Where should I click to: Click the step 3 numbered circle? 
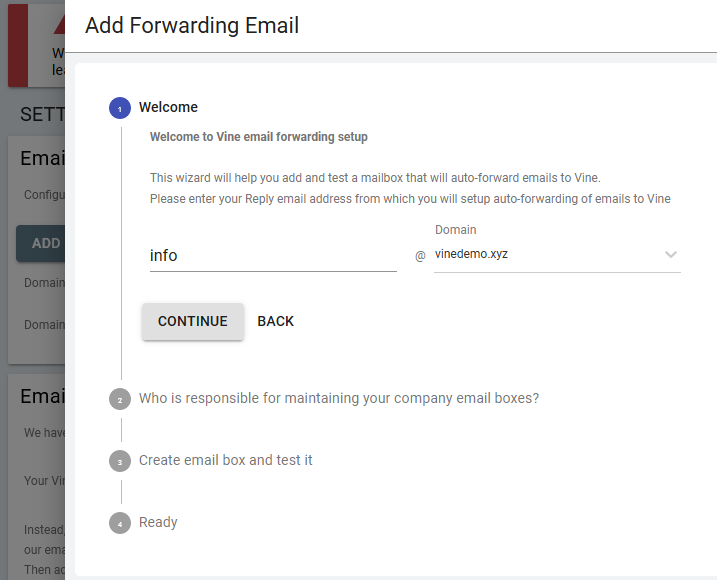120,461
